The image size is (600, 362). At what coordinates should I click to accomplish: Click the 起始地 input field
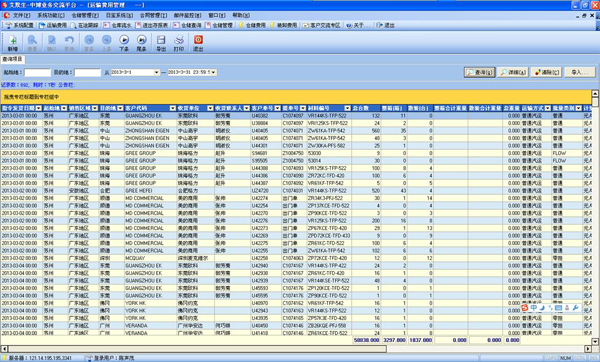pos(37,72)
